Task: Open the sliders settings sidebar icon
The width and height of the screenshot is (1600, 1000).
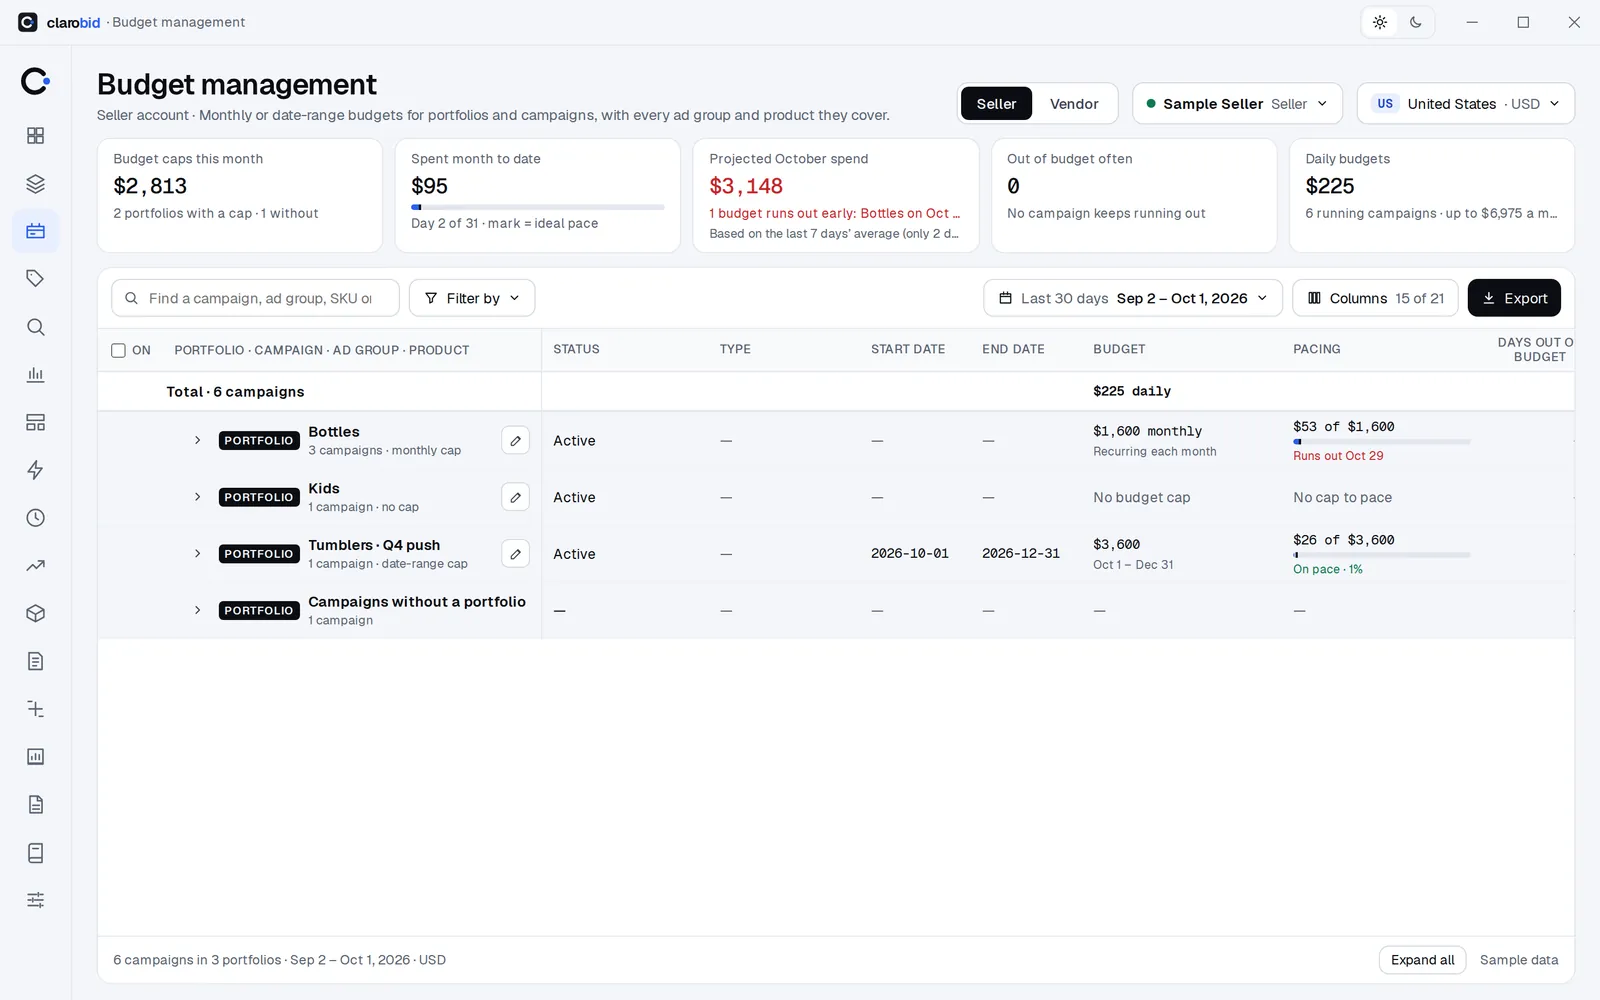Action: [x=35, y=900]
